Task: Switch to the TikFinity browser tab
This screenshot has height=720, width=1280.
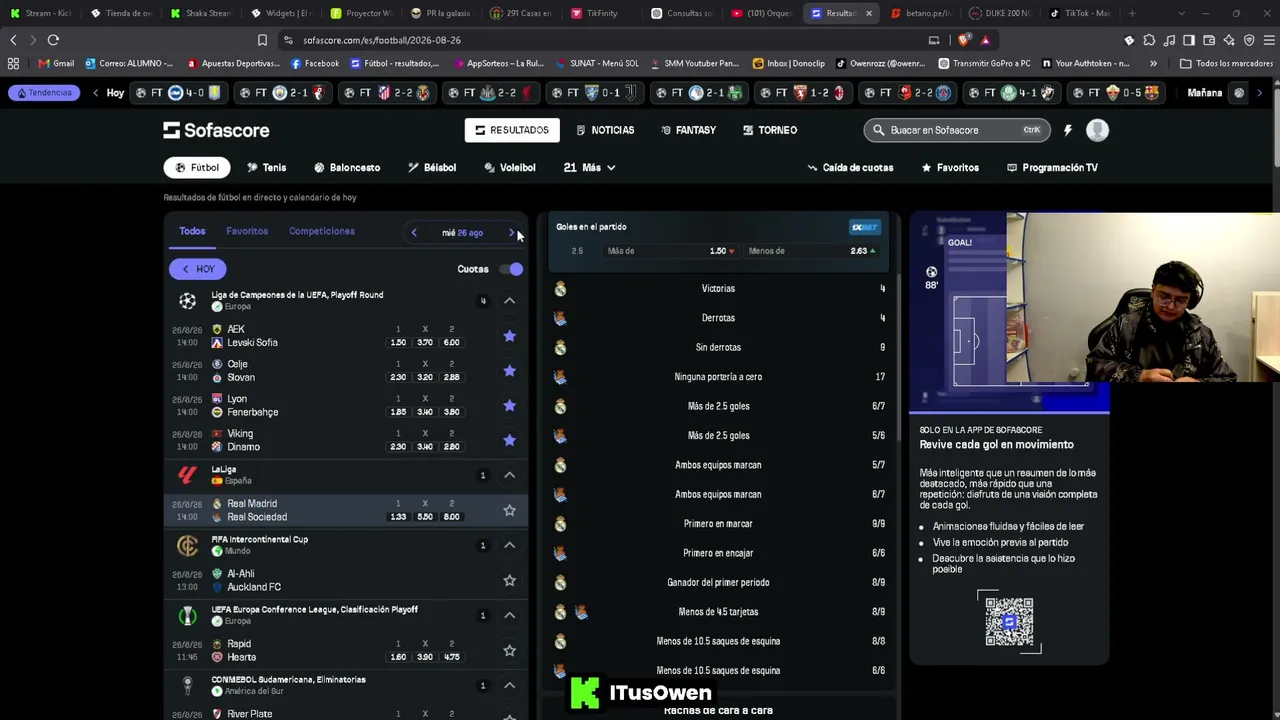Action: [x=594, y=13]
